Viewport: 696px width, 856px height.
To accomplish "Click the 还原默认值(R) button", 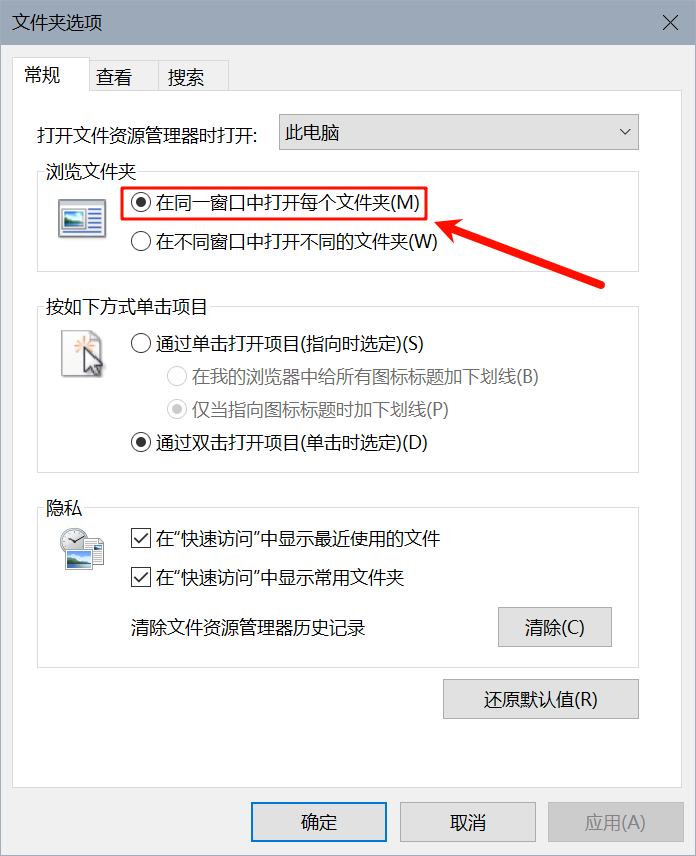I will [540, 699].
